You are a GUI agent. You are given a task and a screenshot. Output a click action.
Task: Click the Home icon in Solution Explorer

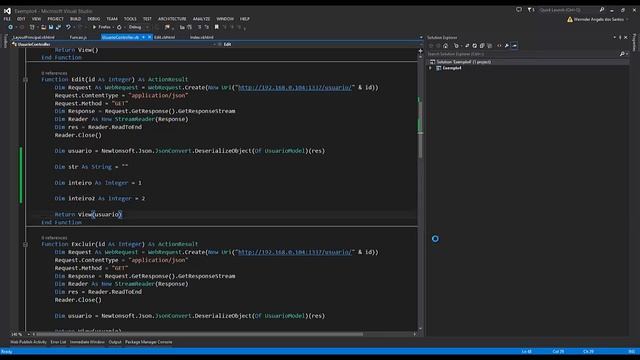(x=445, y=46)
